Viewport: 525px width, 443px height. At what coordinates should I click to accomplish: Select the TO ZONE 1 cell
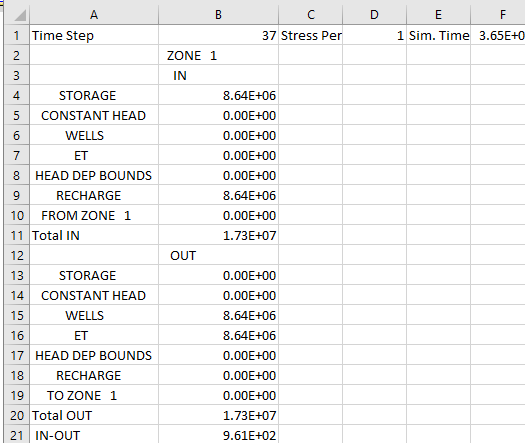(x=94, y=395)
